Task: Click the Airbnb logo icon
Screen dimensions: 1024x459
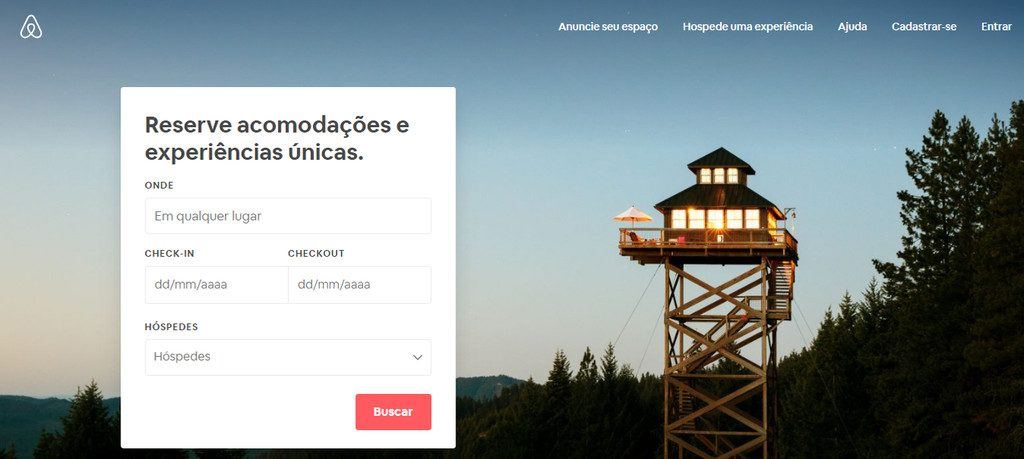Action: (31, 27)
